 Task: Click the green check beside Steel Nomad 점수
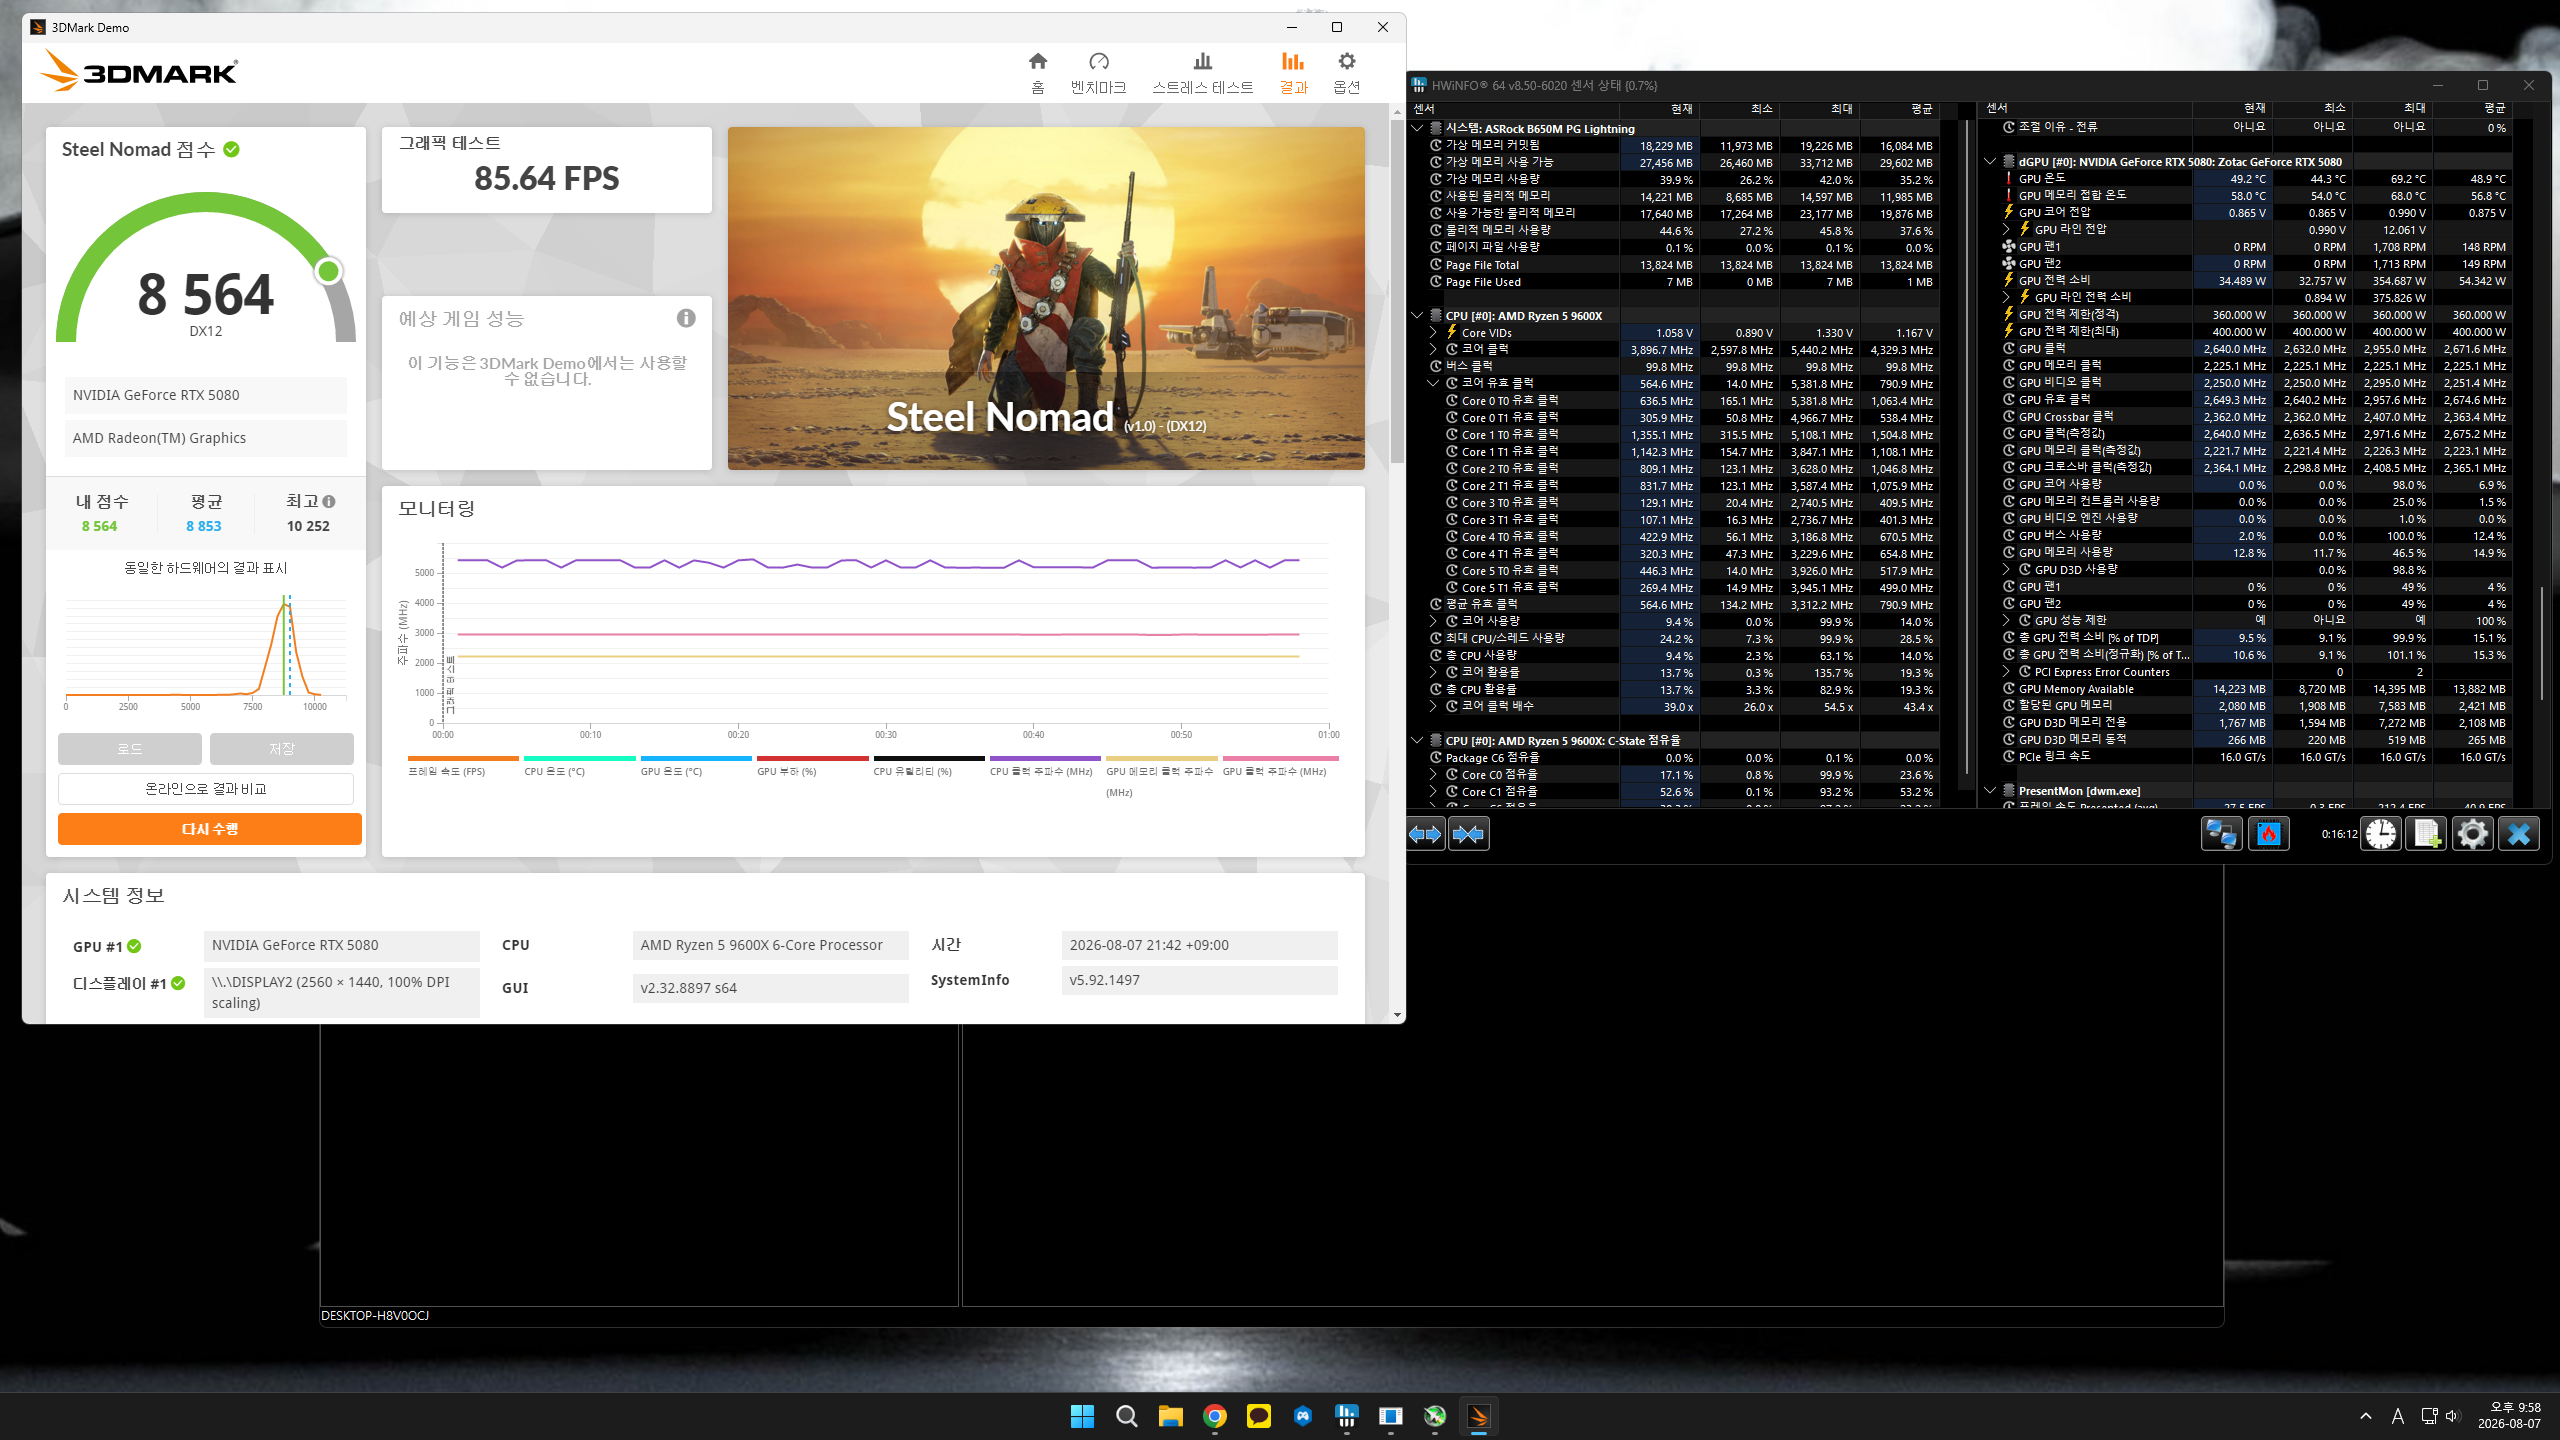tap(232, 149)
